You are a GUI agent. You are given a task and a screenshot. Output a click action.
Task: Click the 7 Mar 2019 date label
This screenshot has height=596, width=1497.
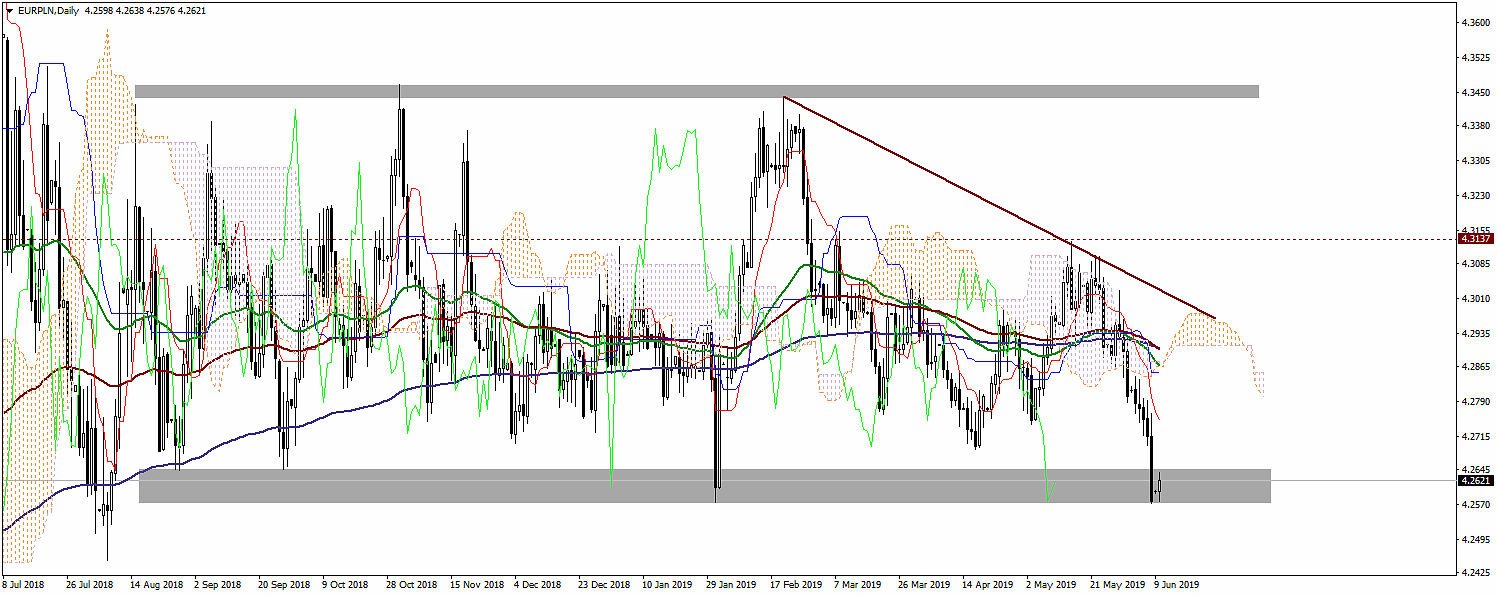tap(860, 583)
